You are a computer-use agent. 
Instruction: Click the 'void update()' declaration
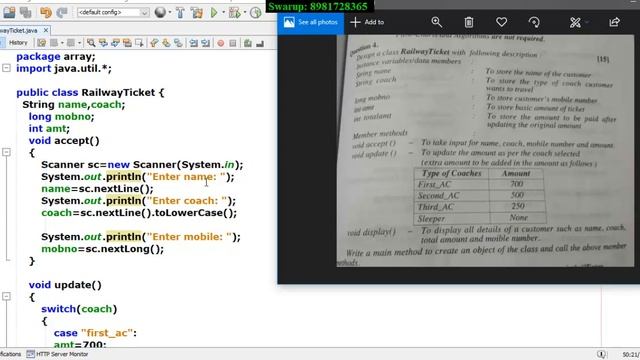(x=65, y=285)
